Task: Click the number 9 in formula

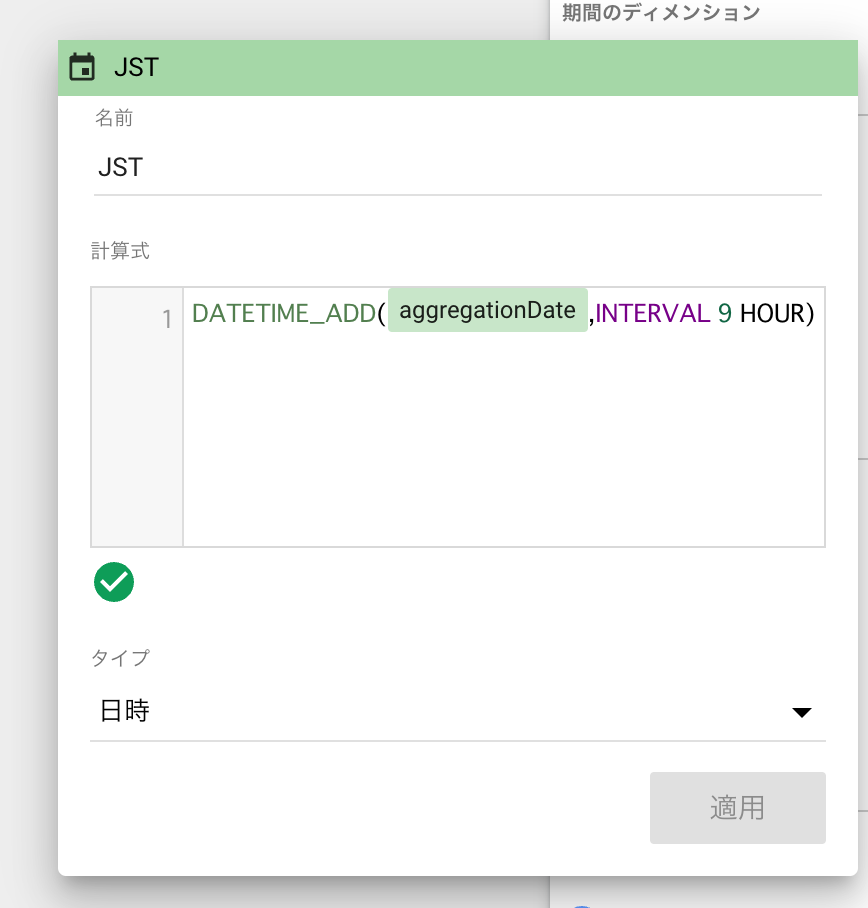Action: point(724,314)
